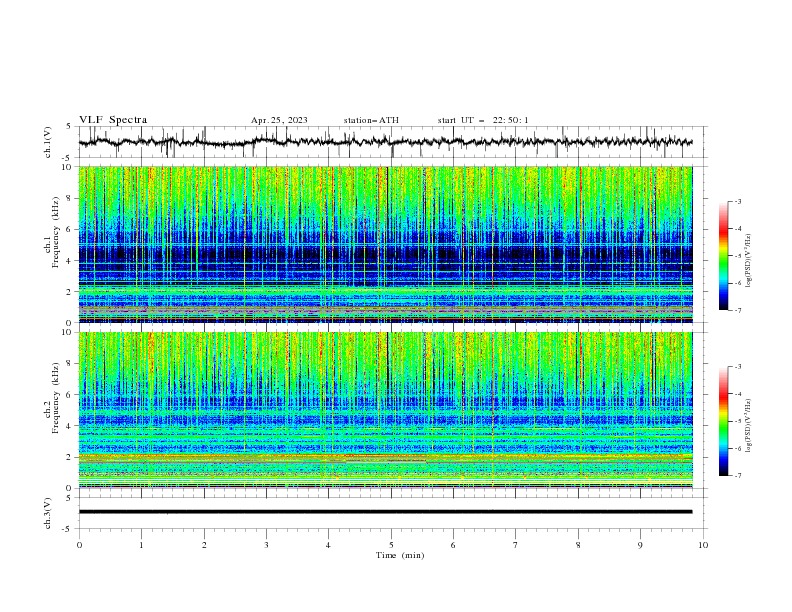Select the "ch.2 Frequency (kHz)" axis label
Screen dimensions: 792x612
pyautogui.click(x=53, y=398)
